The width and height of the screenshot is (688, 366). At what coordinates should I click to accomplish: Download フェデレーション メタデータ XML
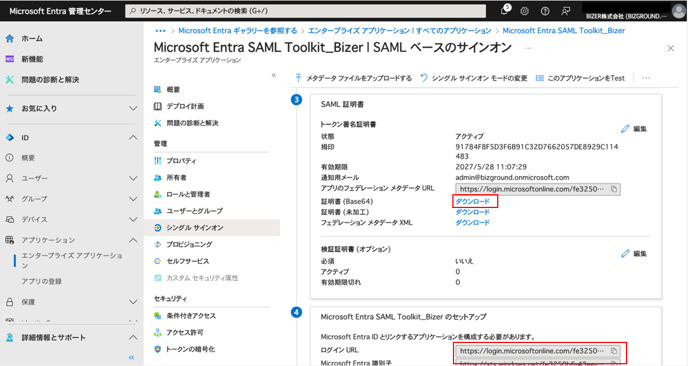point(472,222)
